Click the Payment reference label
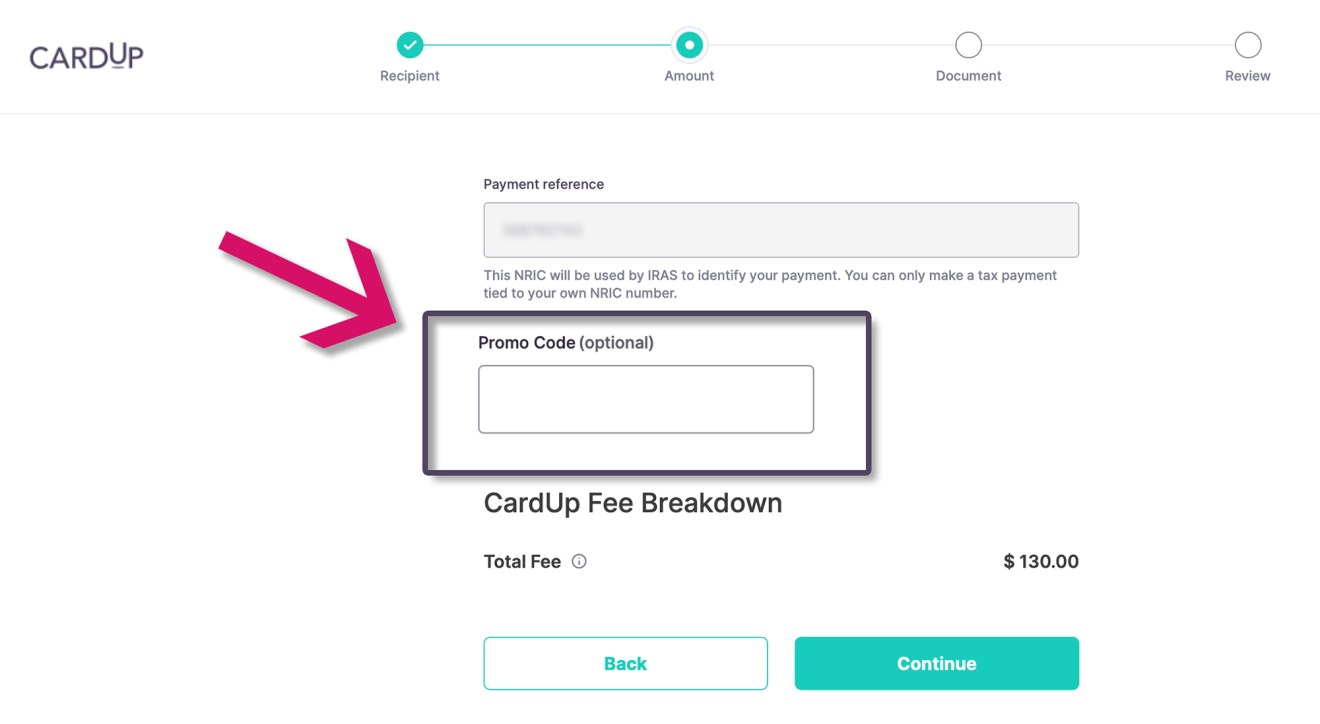1320x724 pixels. 544,185
